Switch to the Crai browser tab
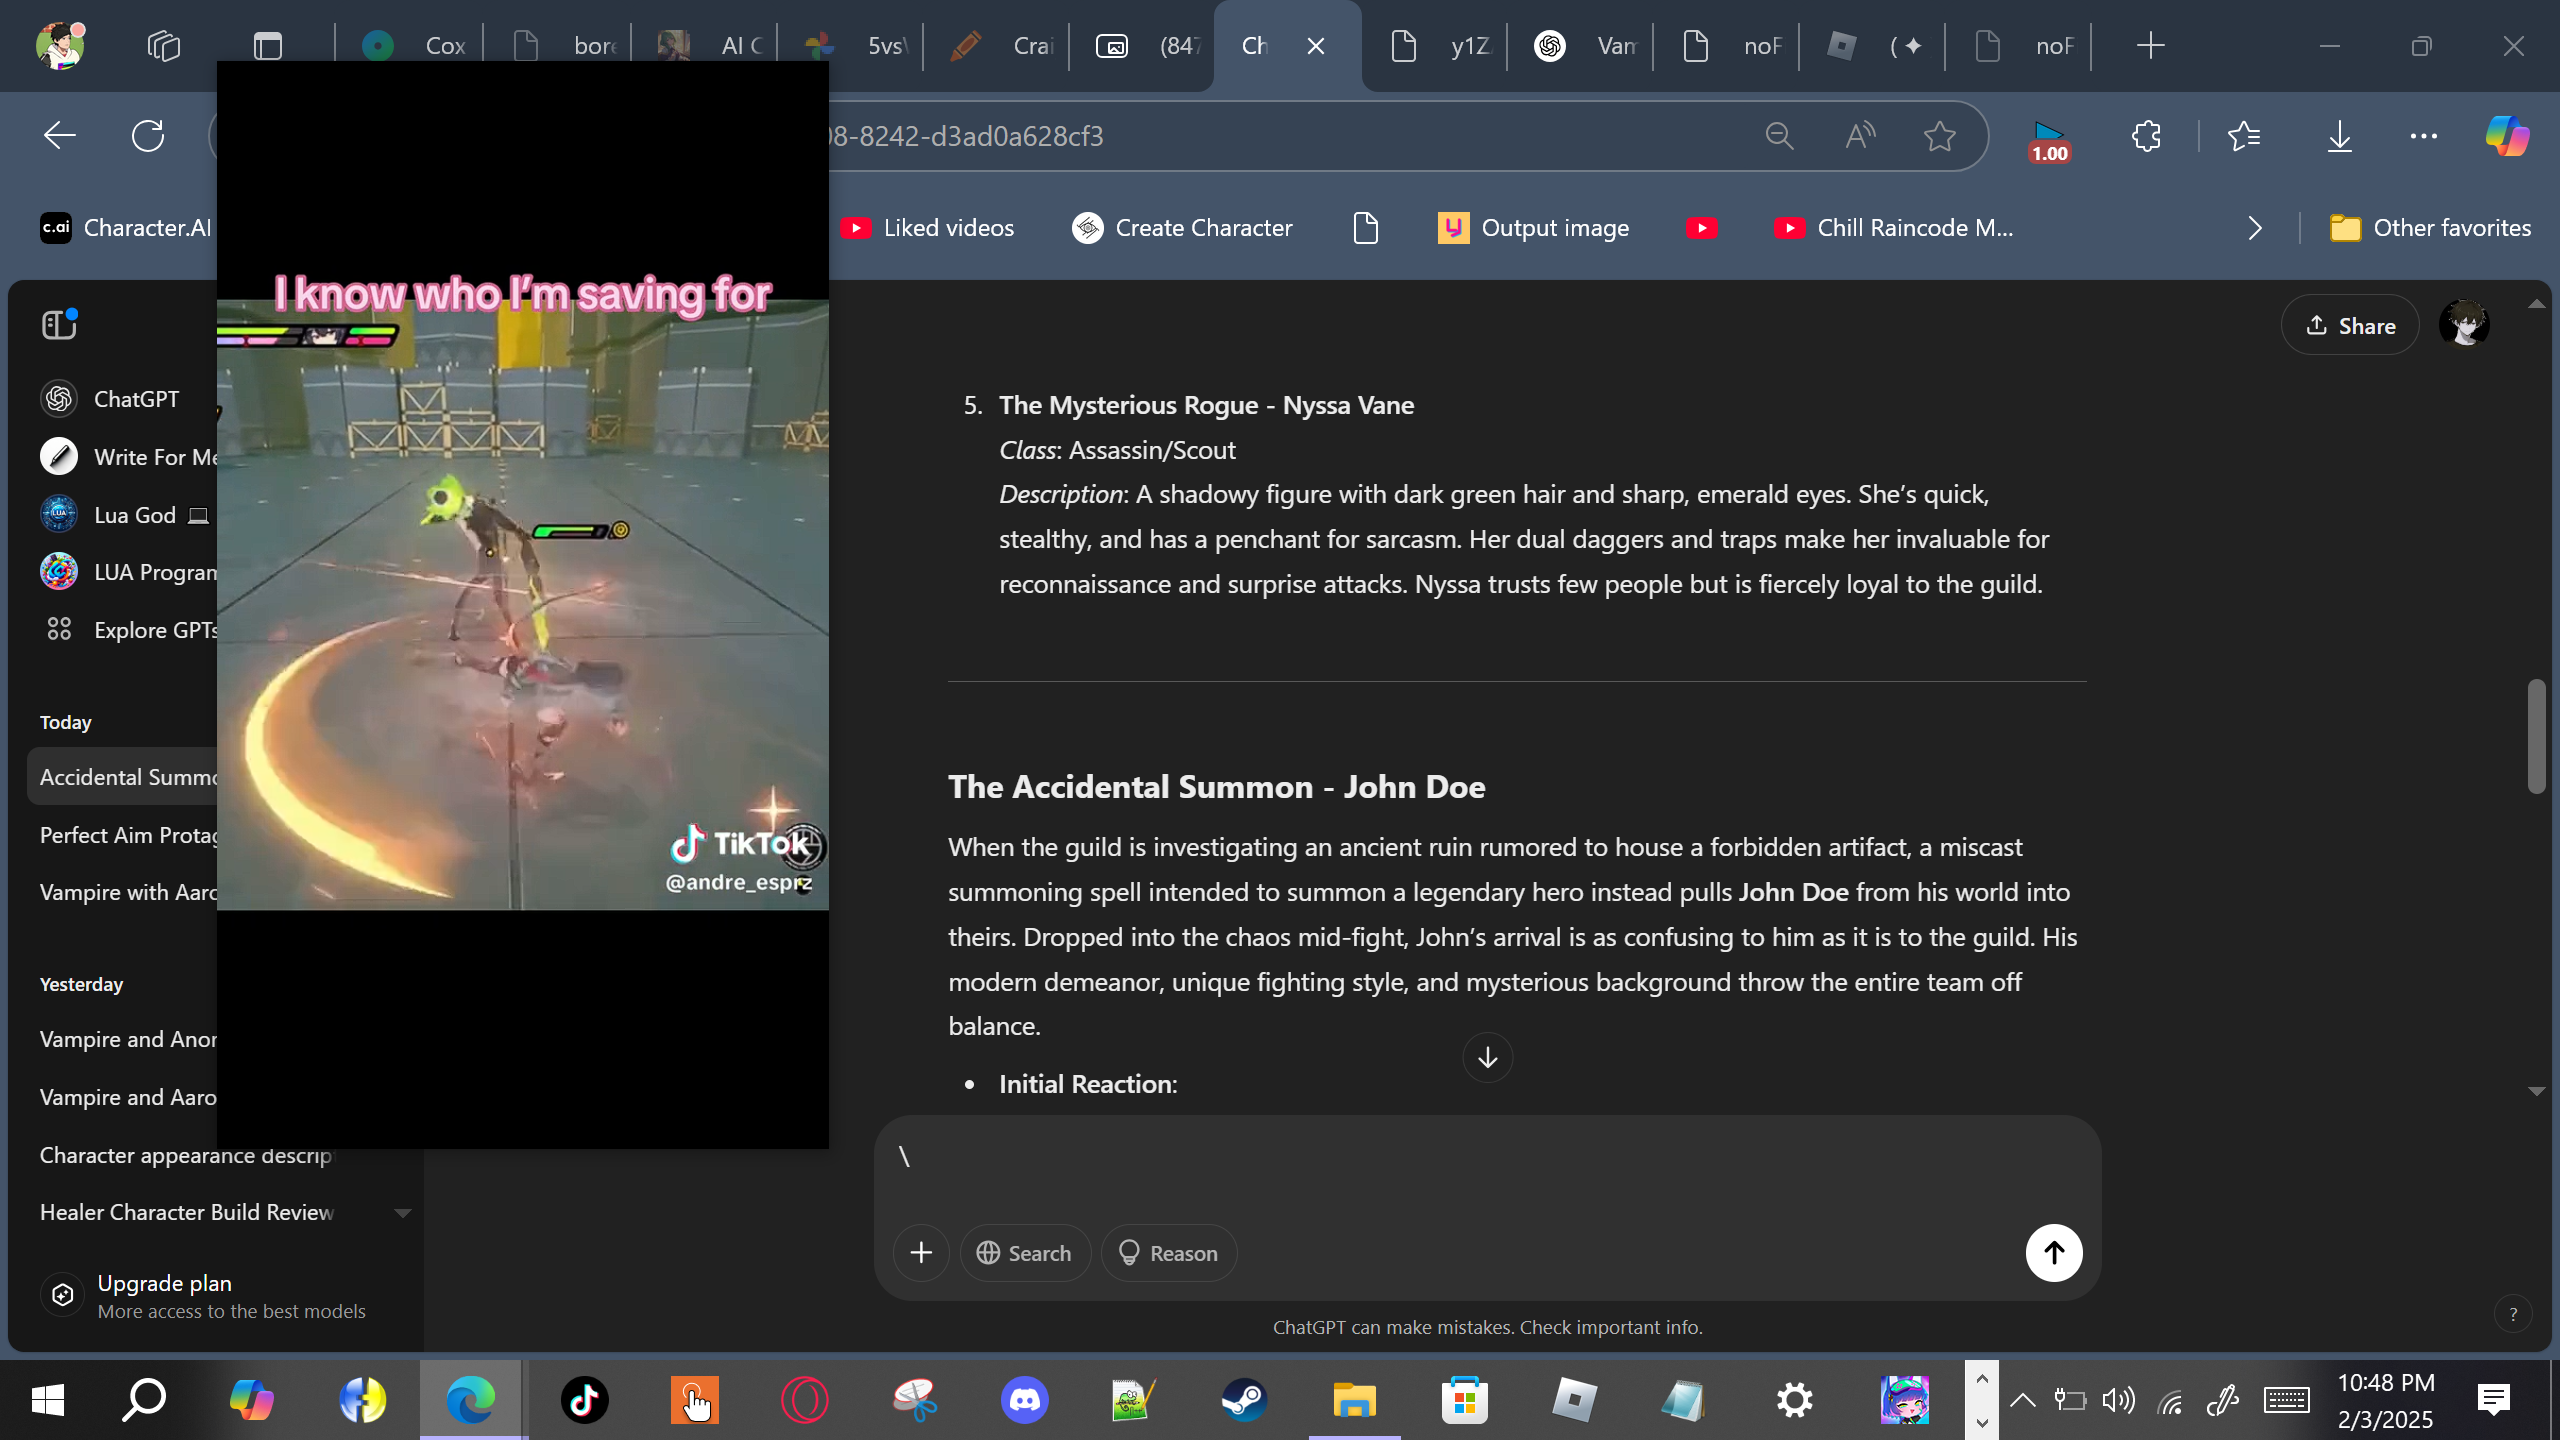 [x=998, y=46]
